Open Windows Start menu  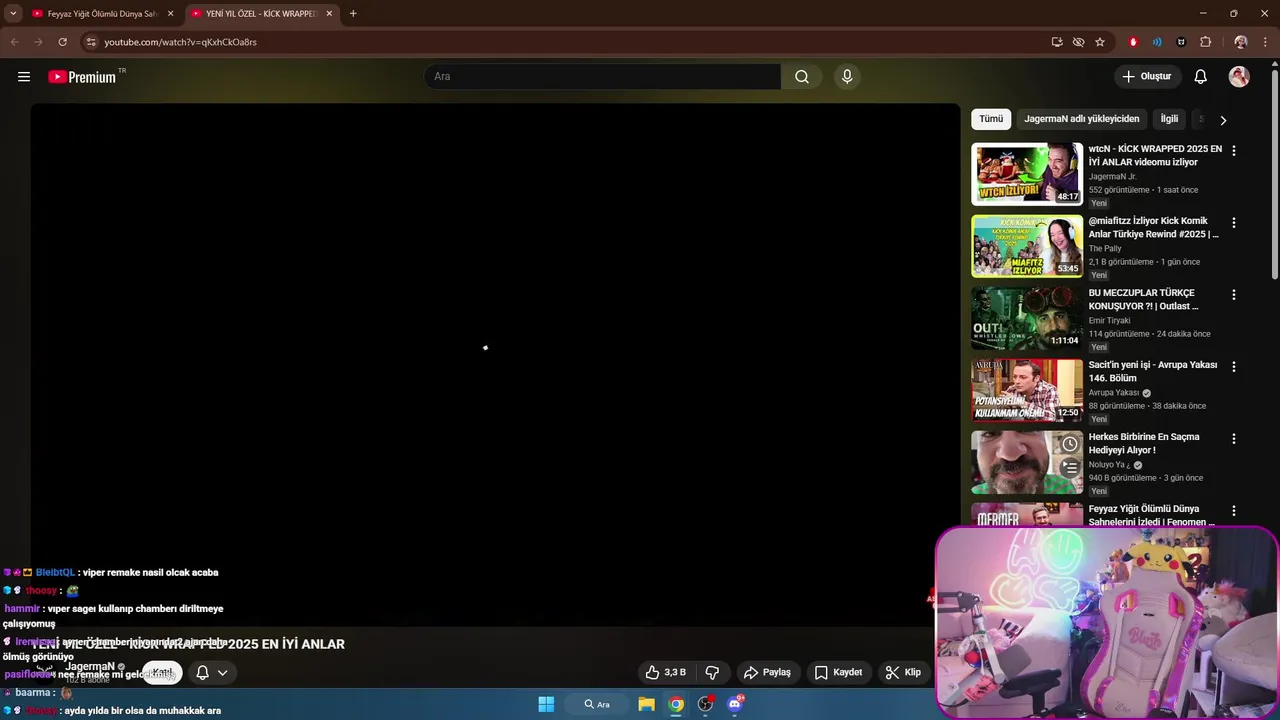coord(546,704)
